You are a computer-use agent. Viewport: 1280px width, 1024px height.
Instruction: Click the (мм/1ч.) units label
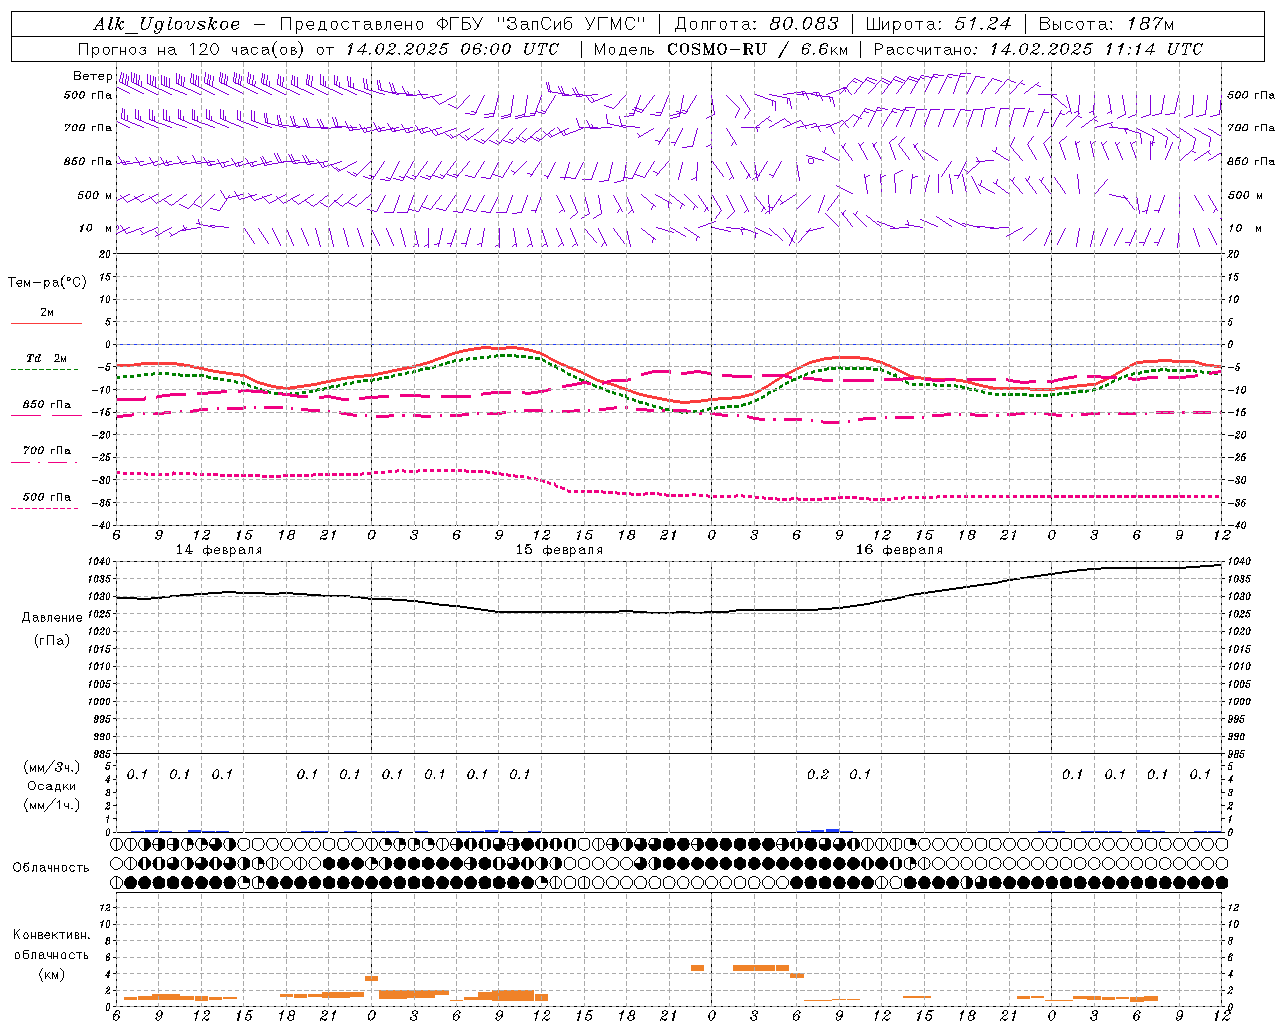coord(51,805)
